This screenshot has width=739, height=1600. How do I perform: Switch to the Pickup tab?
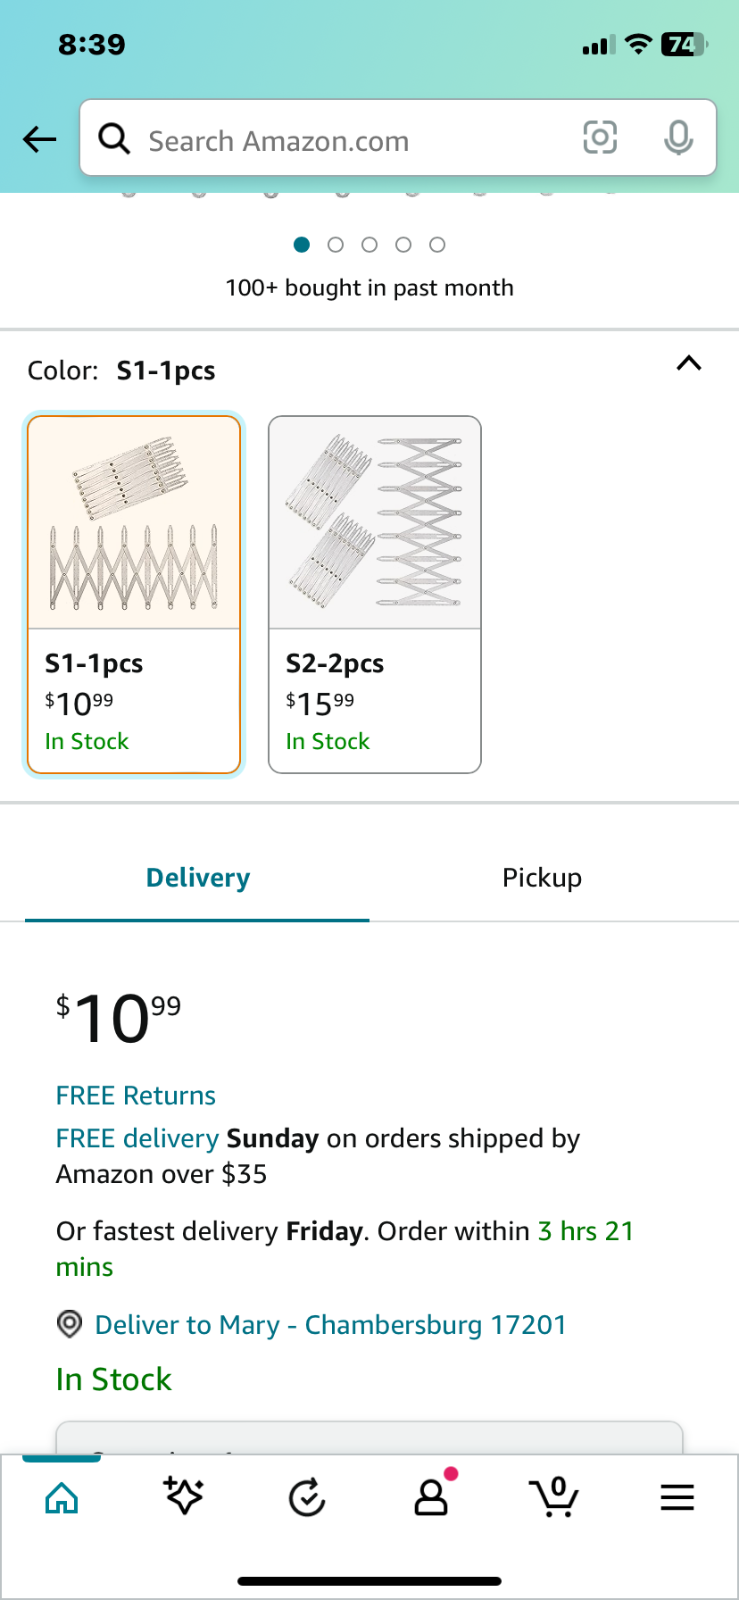(x=542, y=878)
